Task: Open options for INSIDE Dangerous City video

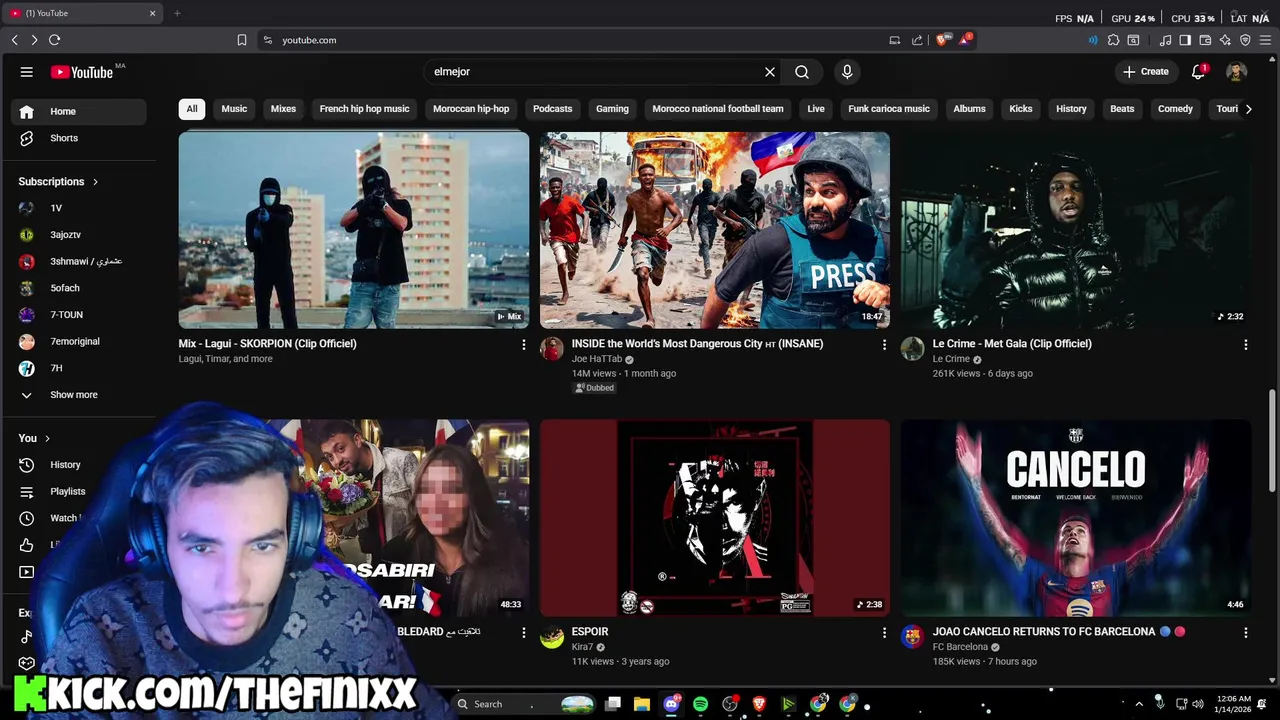Action: [884, 344]
